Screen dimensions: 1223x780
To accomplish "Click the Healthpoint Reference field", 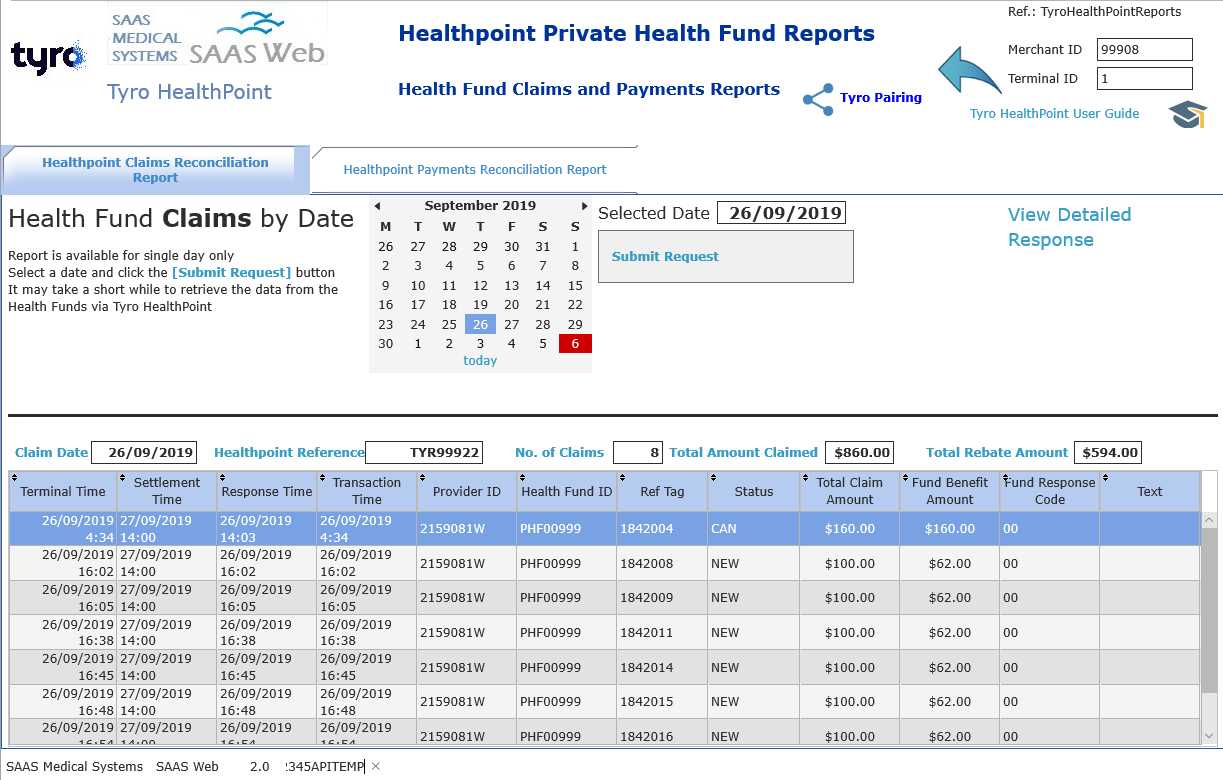I will click(x=424, y=453).
